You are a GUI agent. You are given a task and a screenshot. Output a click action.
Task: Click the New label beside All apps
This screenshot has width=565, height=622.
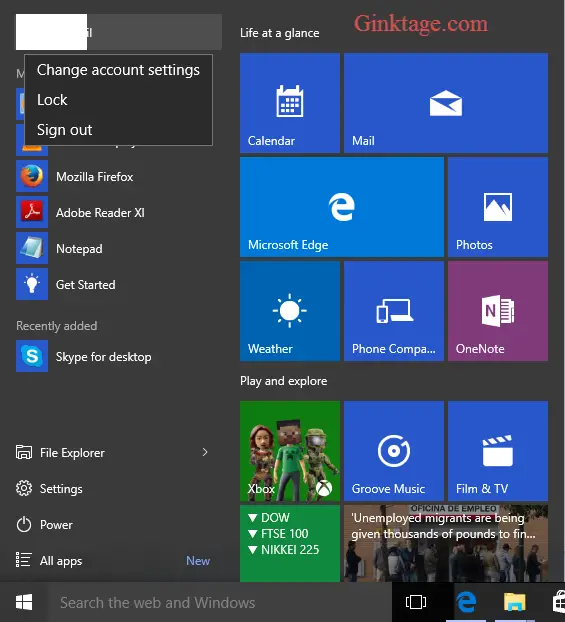pos(198,561)
